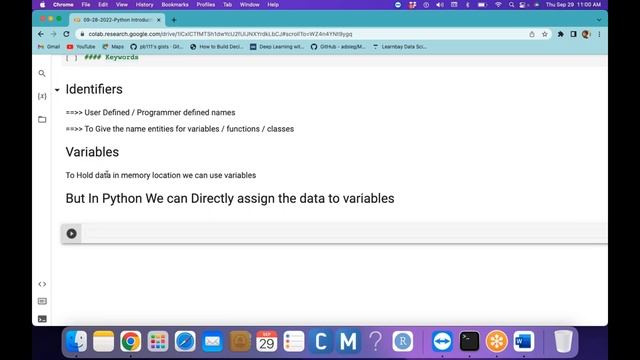This screenshot has height=360, width=640.
Task: Open the variables inspector {x} icon
Action: pyautogui.click(x=42, y=96)
